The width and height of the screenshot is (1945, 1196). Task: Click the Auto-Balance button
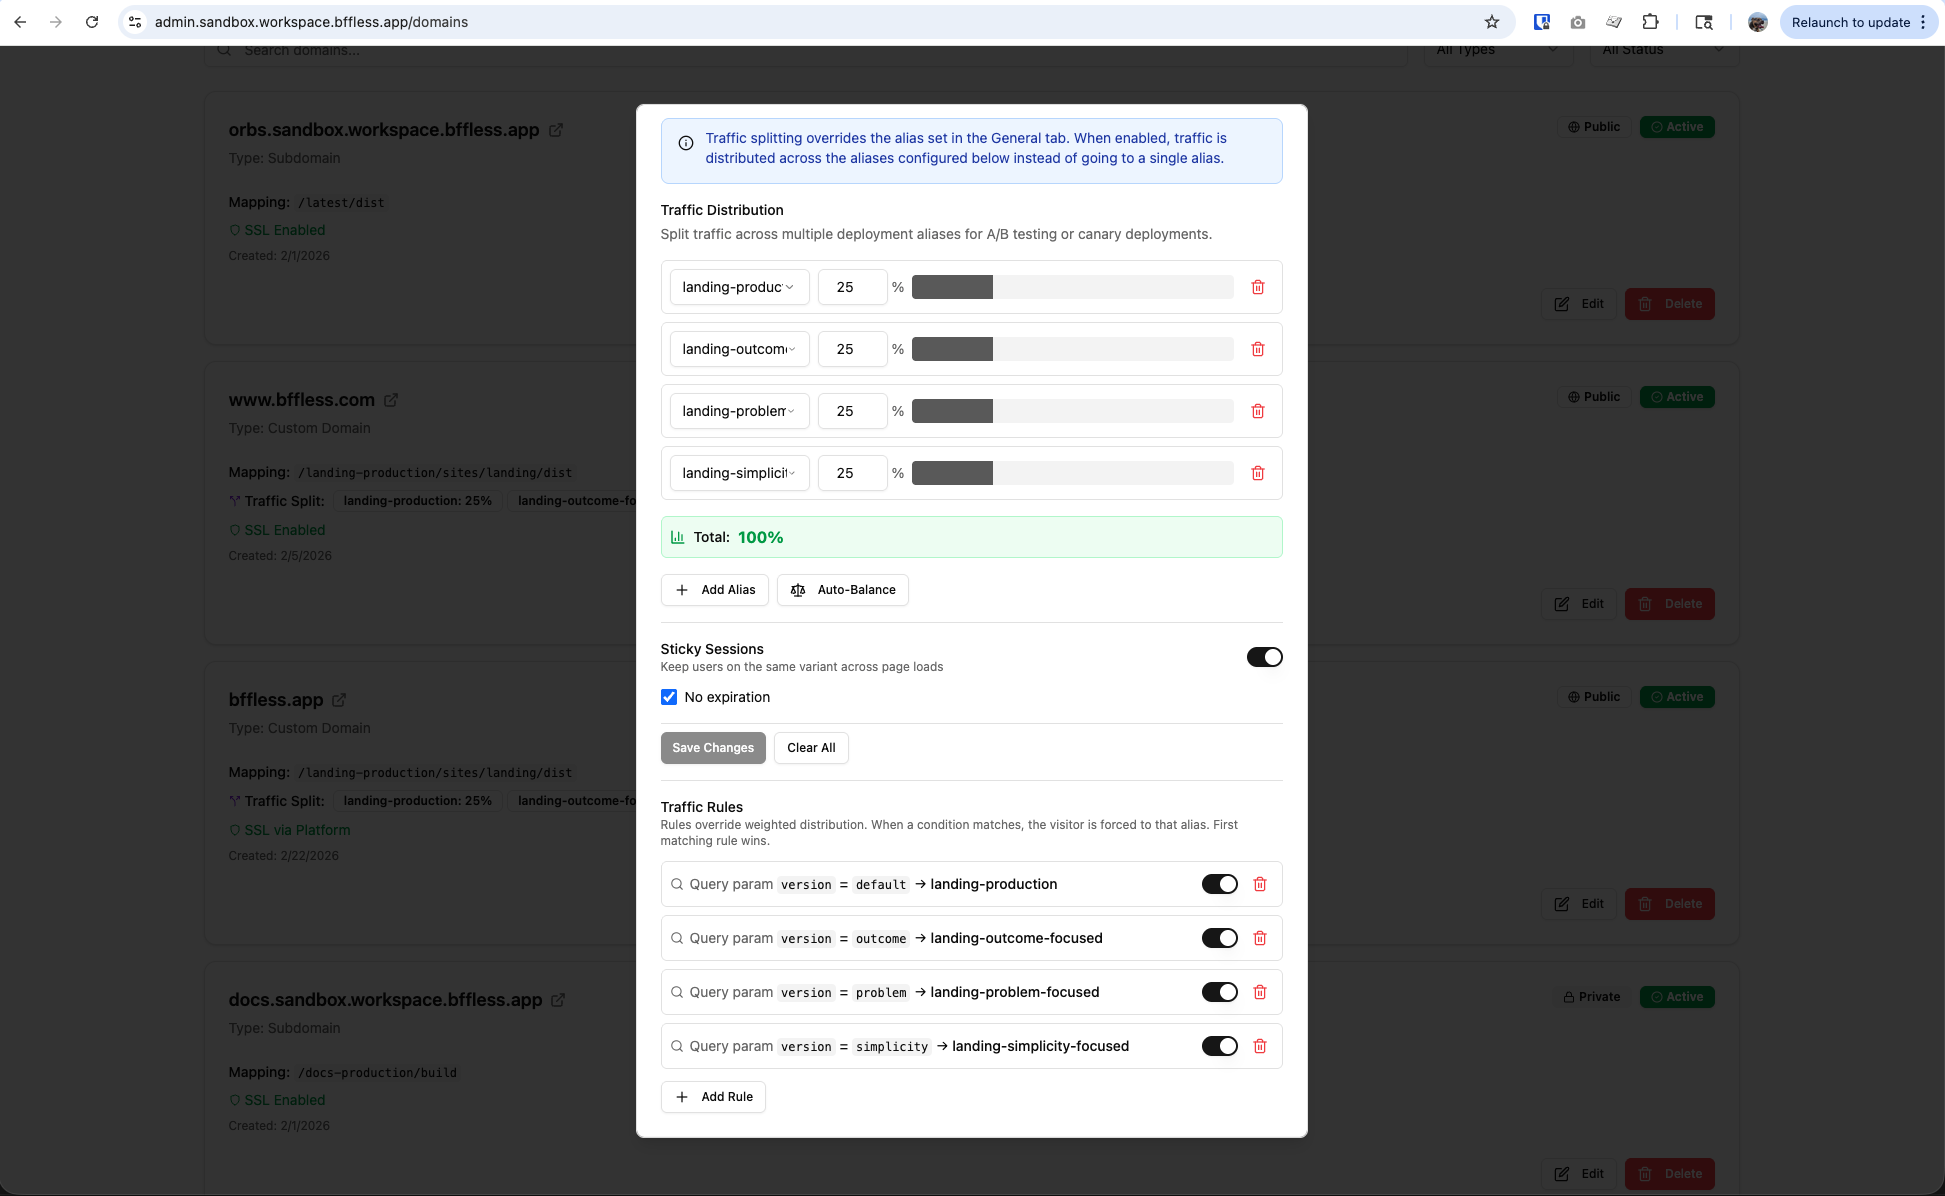click(843, 590)
